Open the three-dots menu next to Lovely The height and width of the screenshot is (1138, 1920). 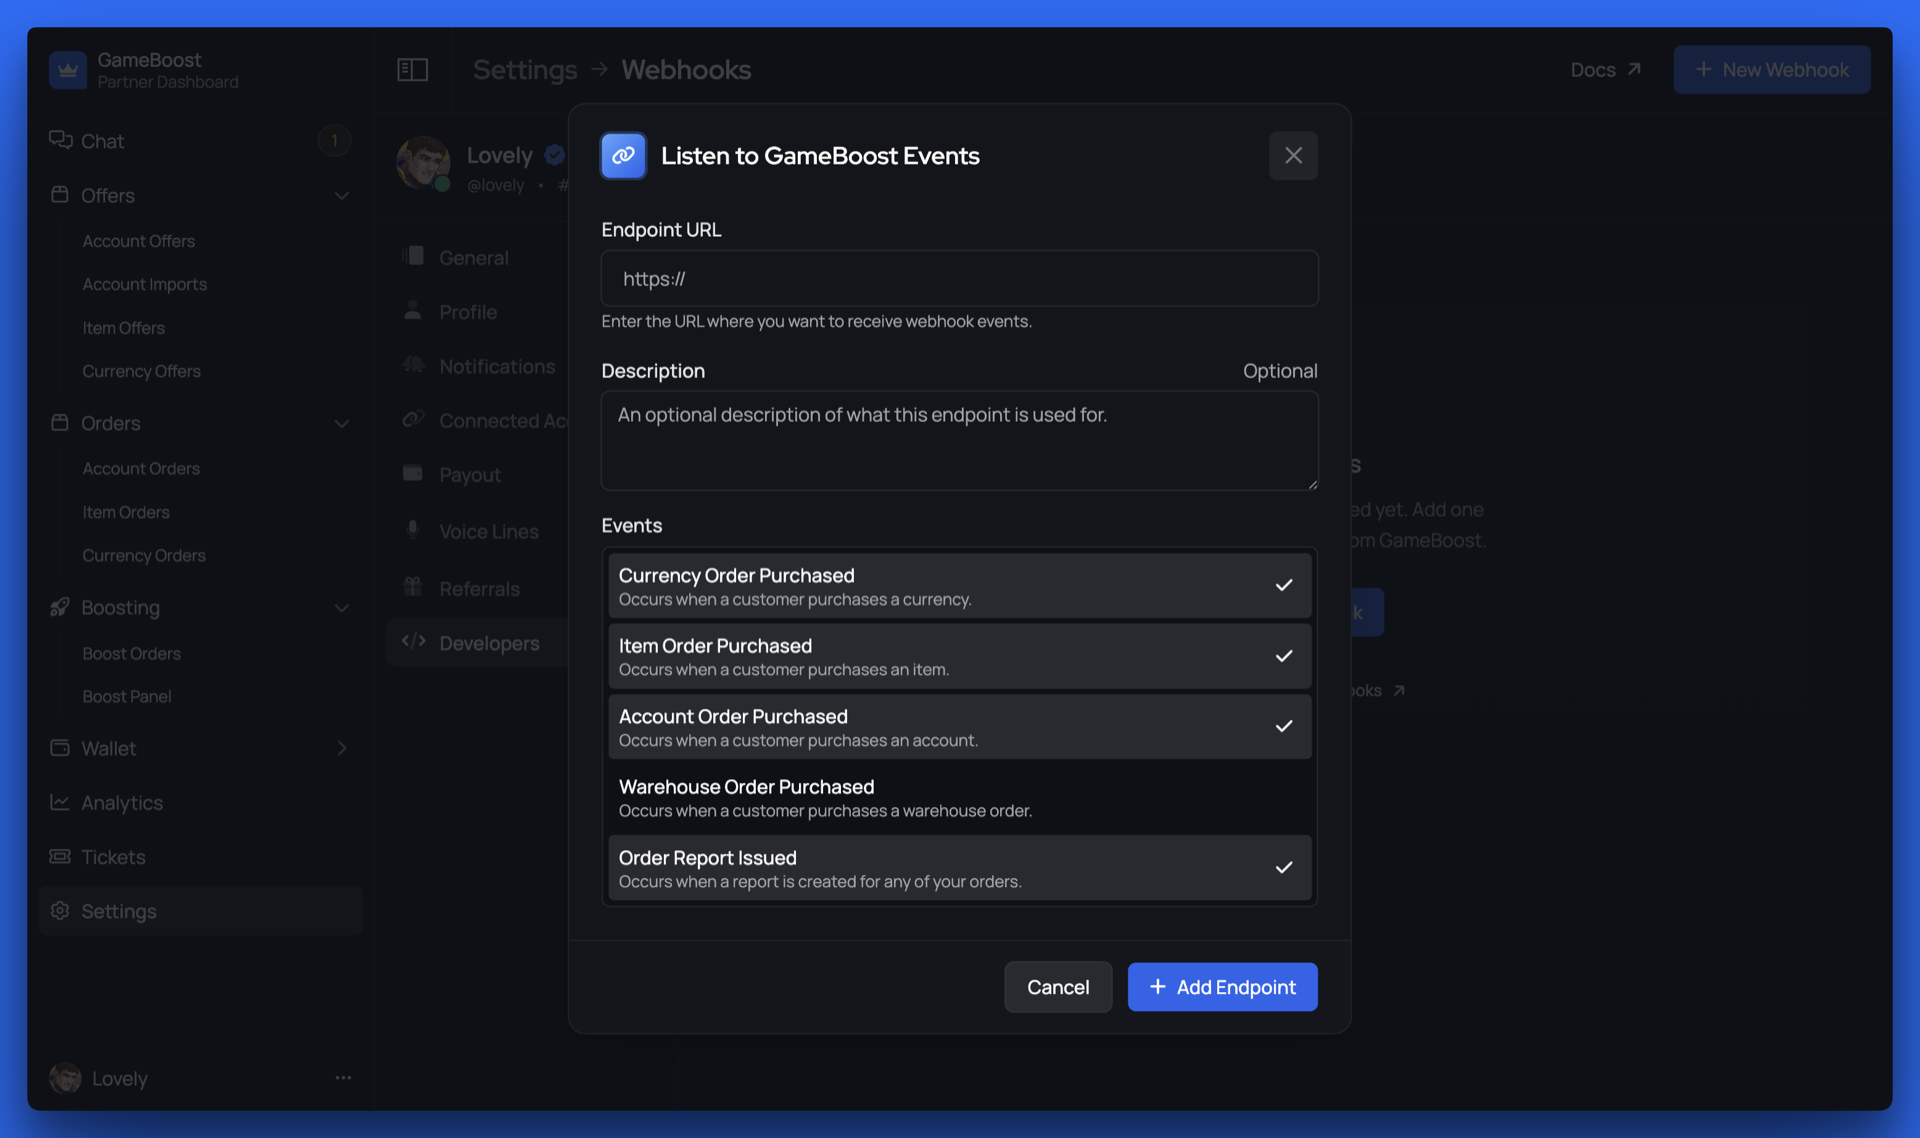[x=343, y=1078]
